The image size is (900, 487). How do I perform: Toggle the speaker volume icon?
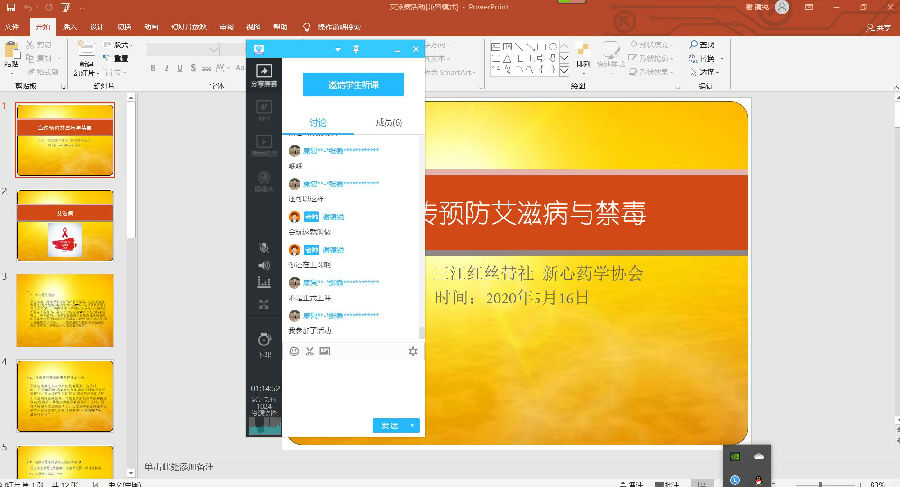[x=264, y=265]
